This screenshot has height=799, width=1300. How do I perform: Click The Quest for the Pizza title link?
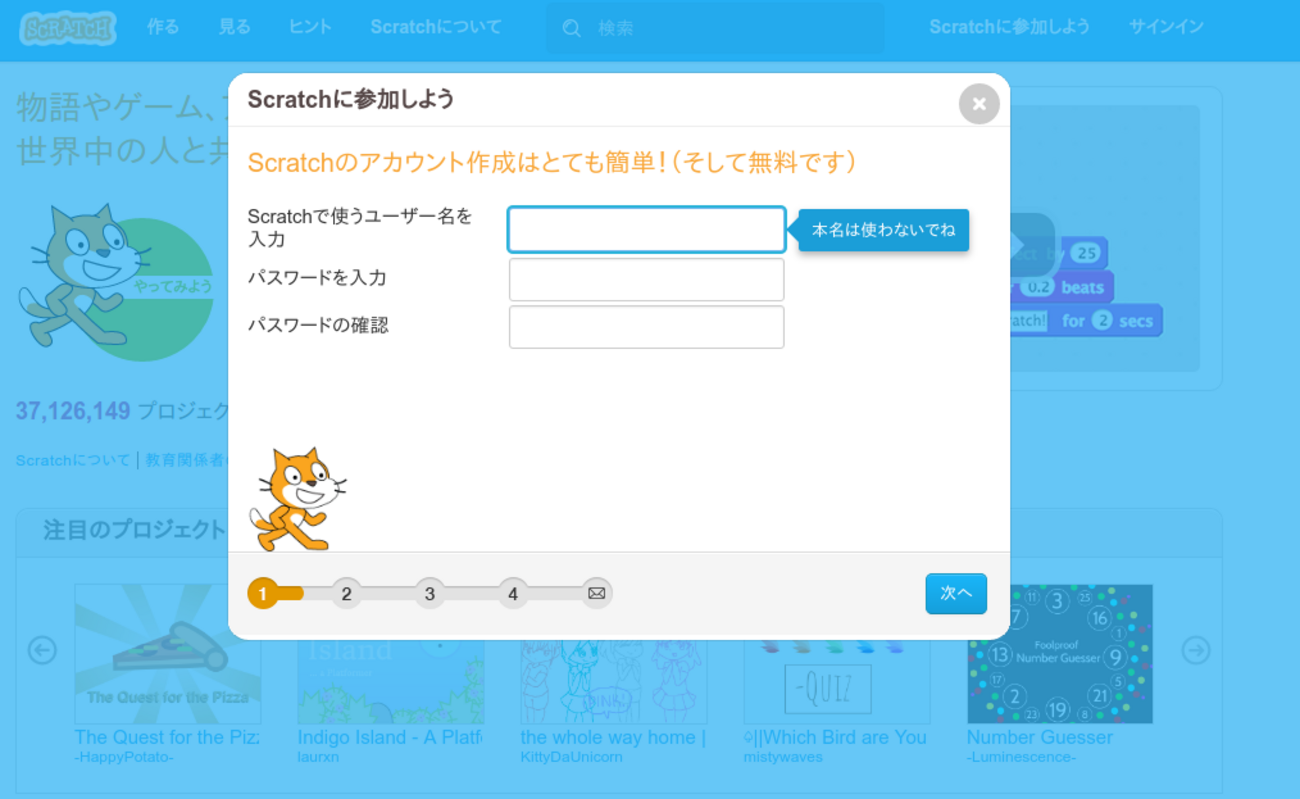point(167,737)
